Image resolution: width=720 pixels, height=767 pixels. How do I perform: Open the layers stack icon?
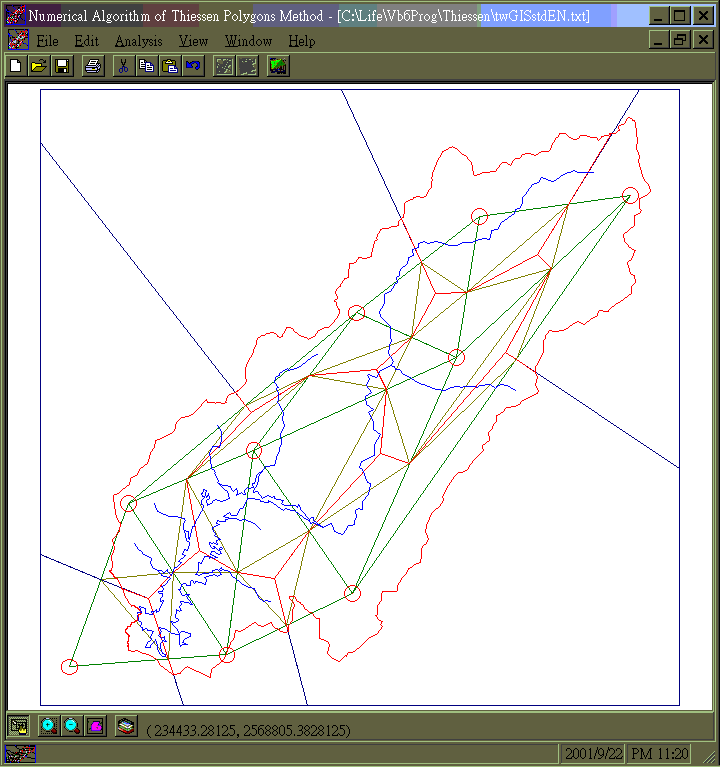click(x=126, y=726)
